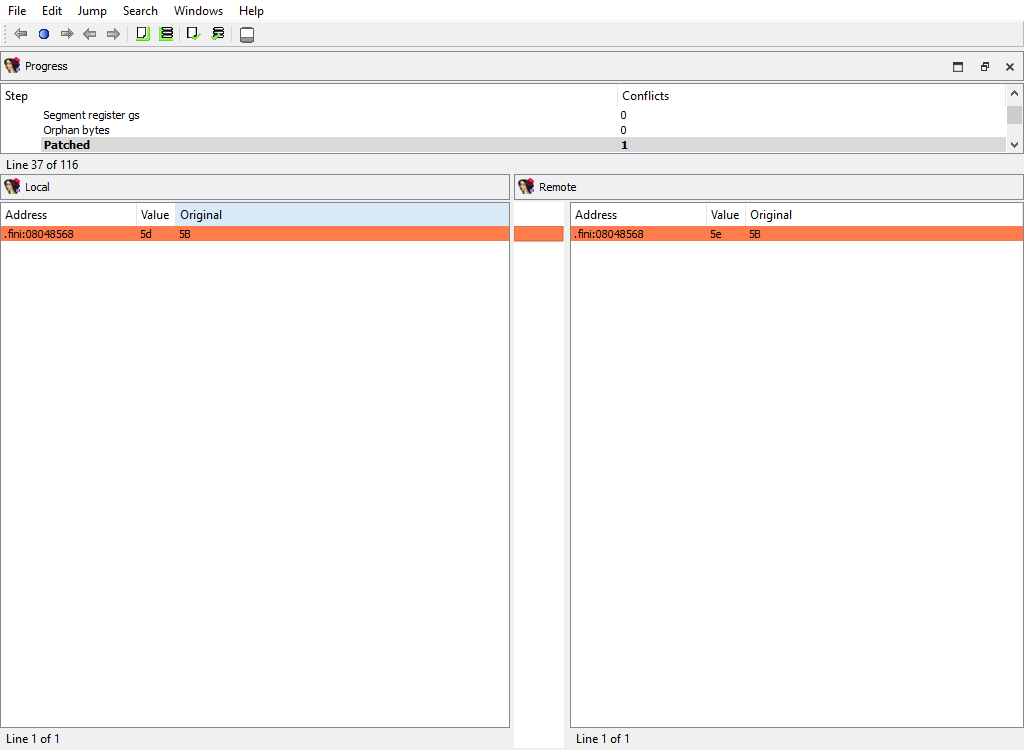Click the stacked pages icon with green corner
Image resolution: width=1024 pixels, height=750 pixels.
166,34
